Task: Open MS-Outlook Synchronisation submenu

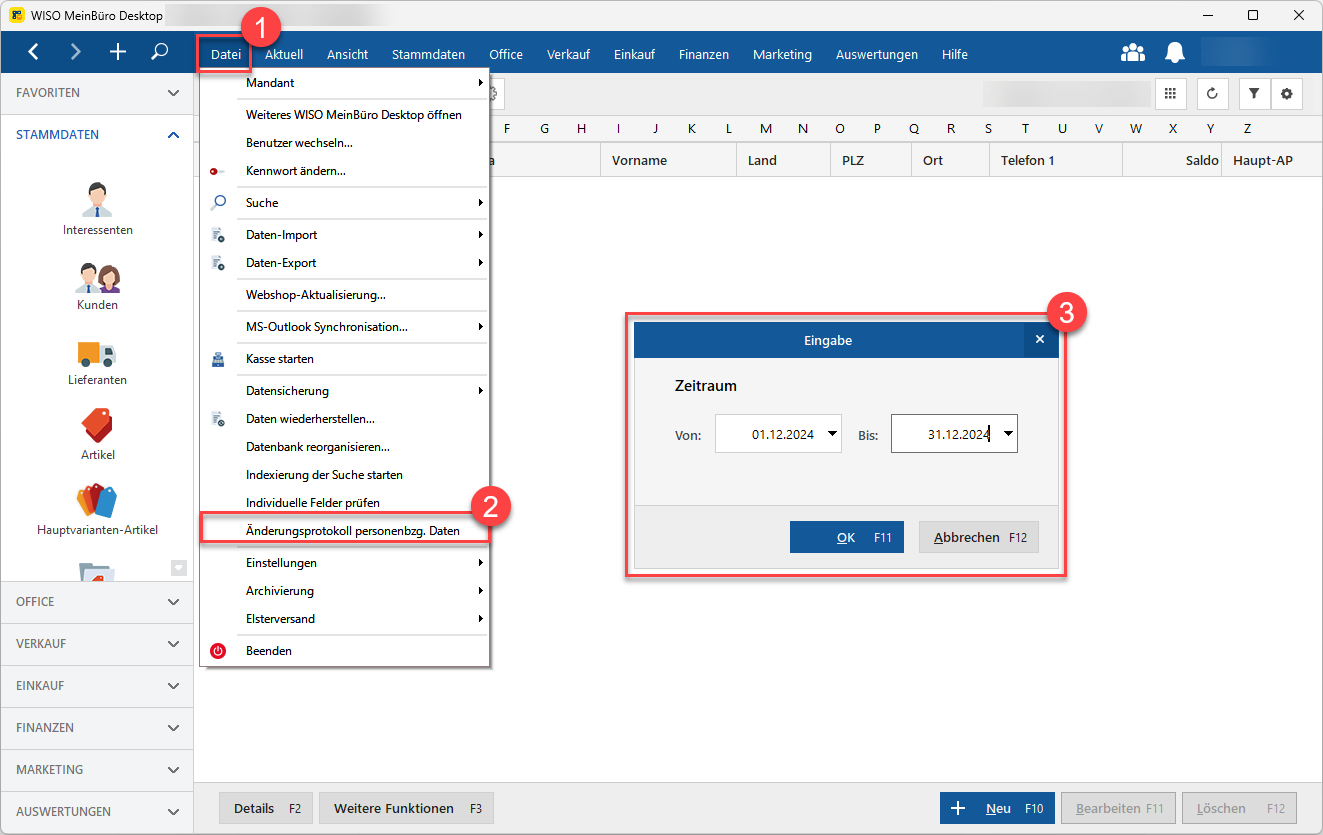Action: pos(345,327)
